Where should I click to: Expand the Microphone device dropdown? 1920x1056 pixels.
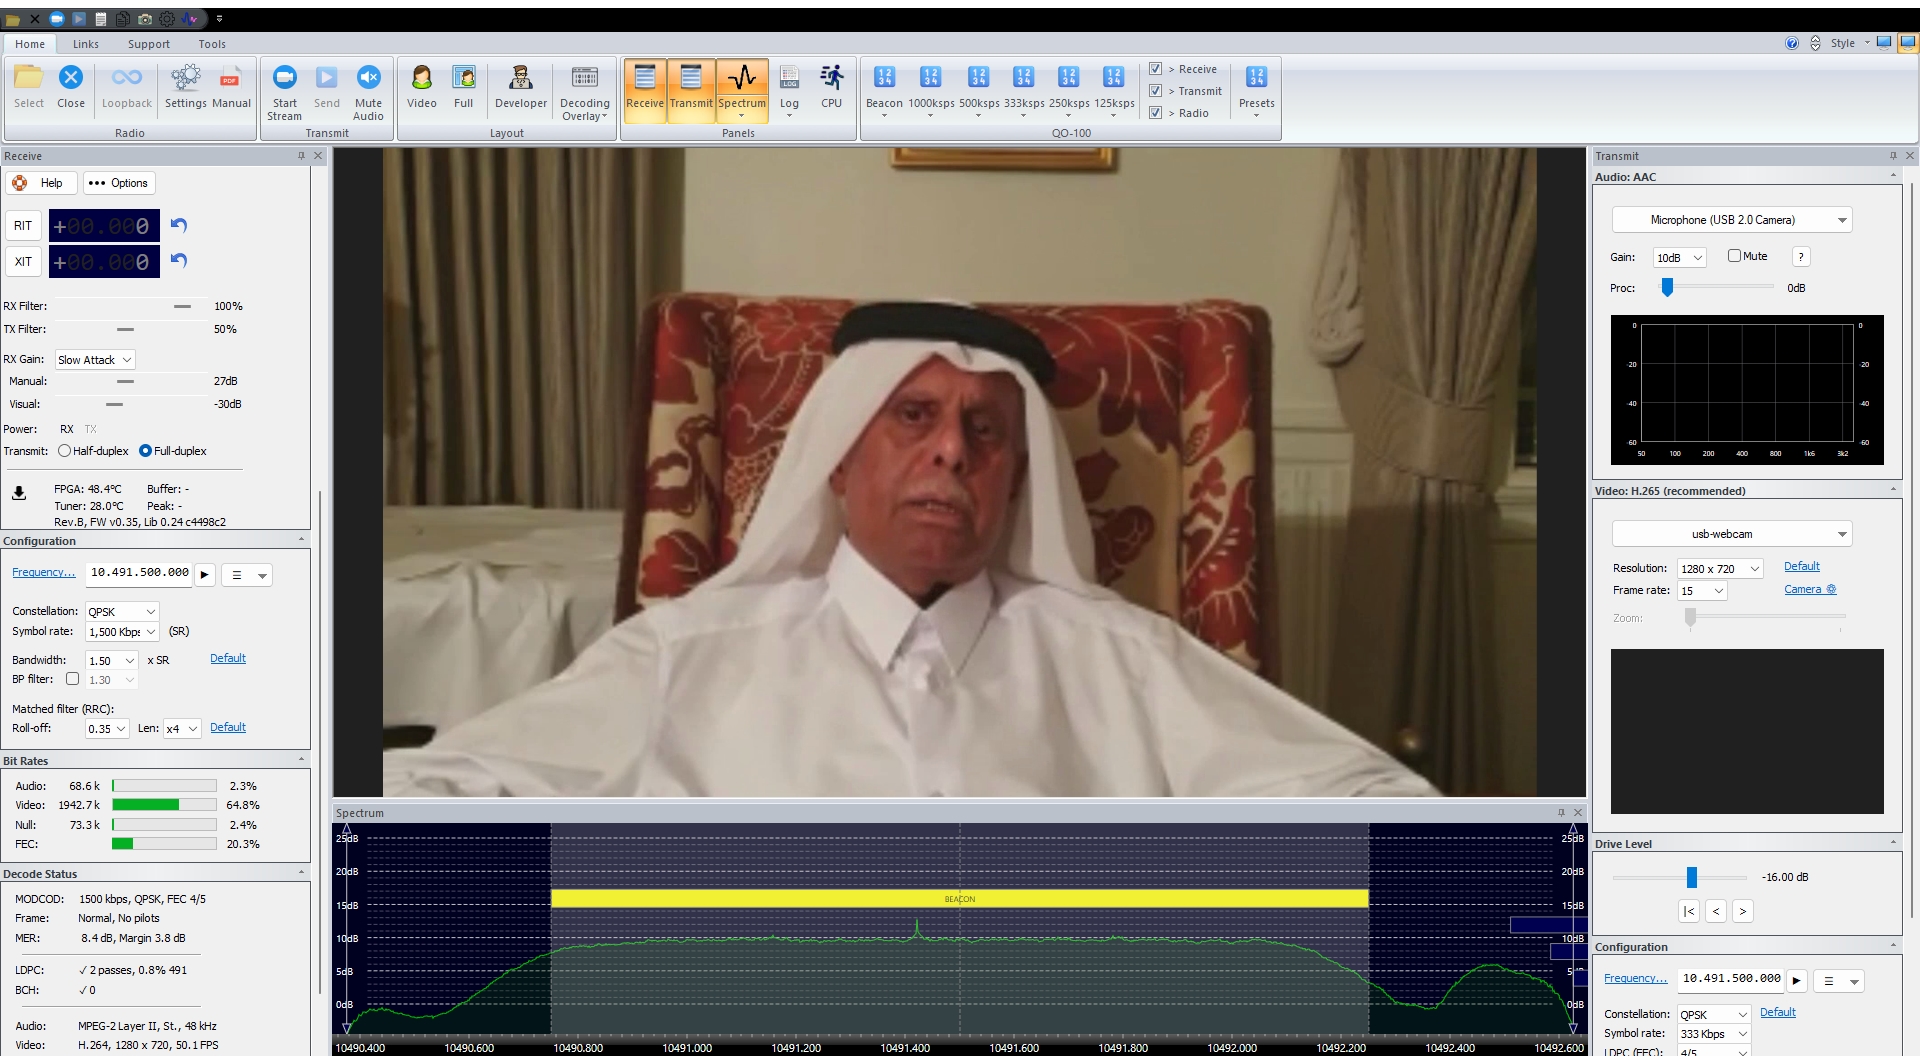1841,220
